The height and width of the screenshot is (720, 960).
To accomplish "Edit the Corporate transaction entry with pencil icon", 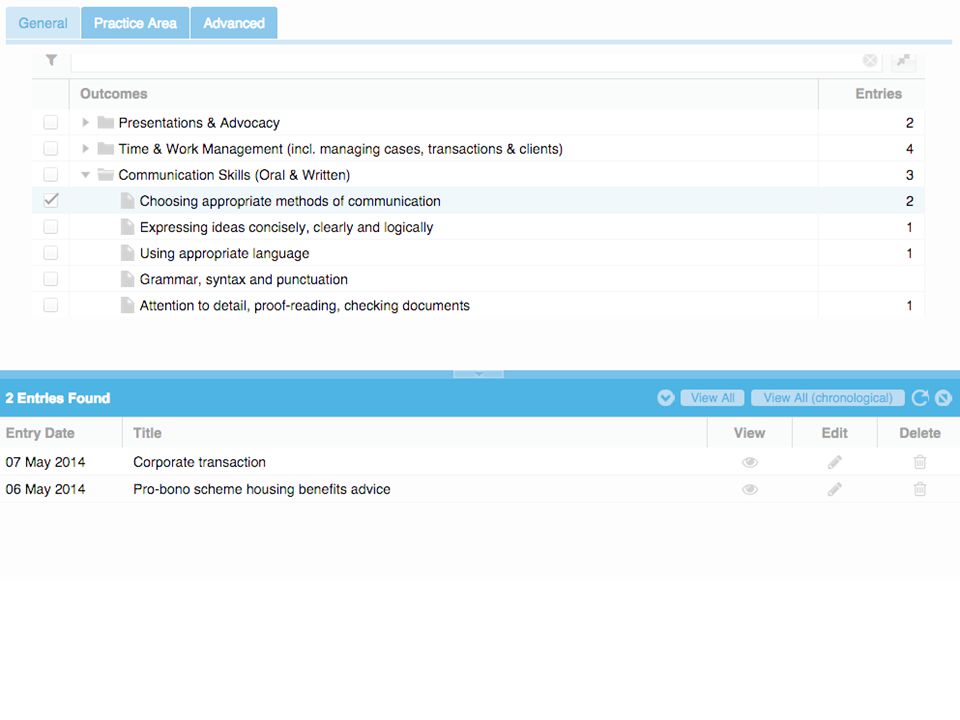I will click(x=834, y=462).
